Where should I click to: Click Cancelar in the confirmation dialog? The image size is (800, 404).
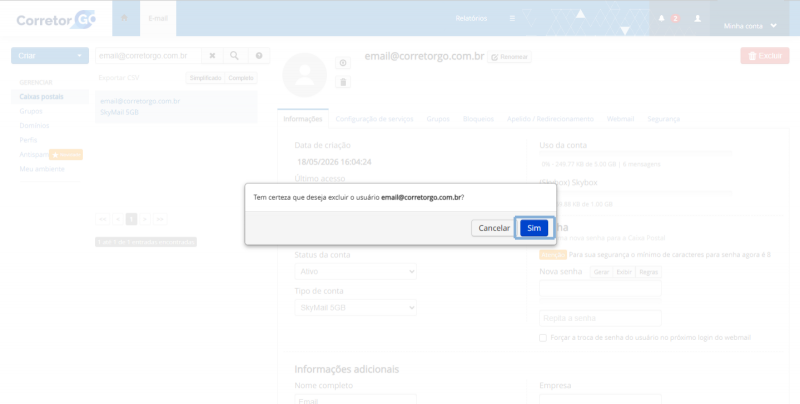pos(494,228)
